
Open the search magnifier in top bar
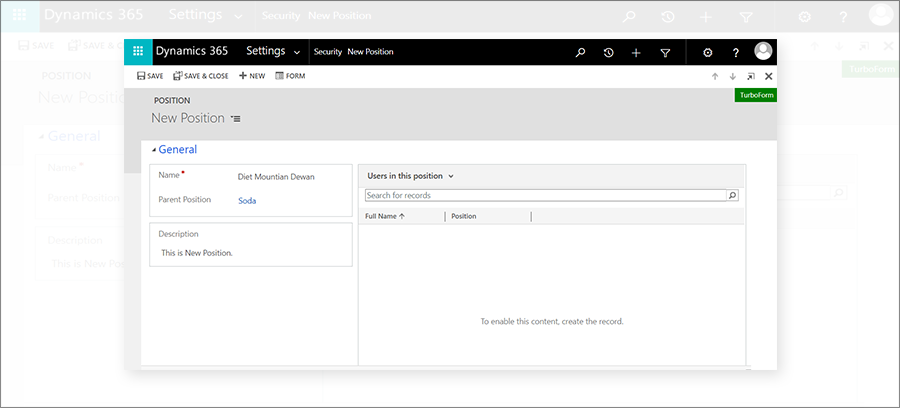point(580,52)
